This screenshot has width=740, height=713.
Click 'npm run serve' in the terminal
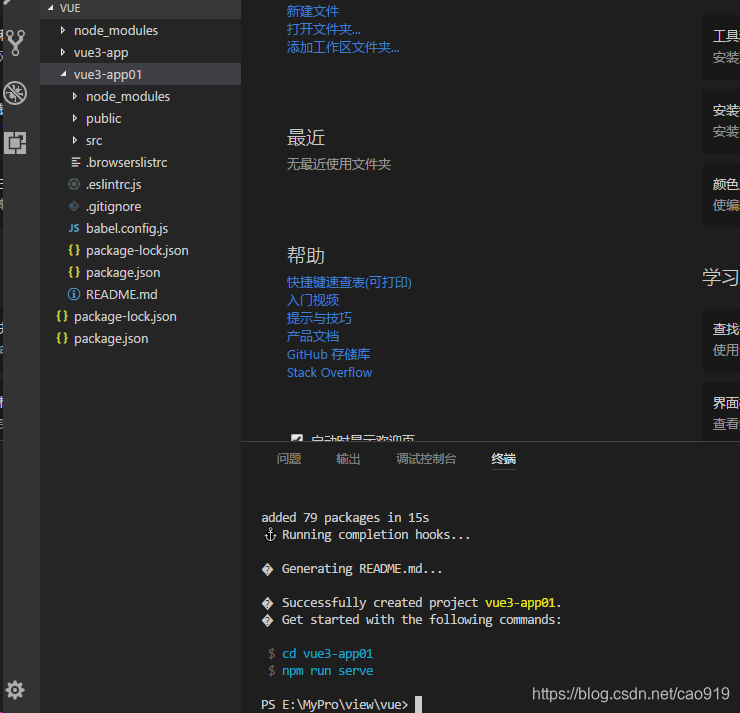click(328, 671)
